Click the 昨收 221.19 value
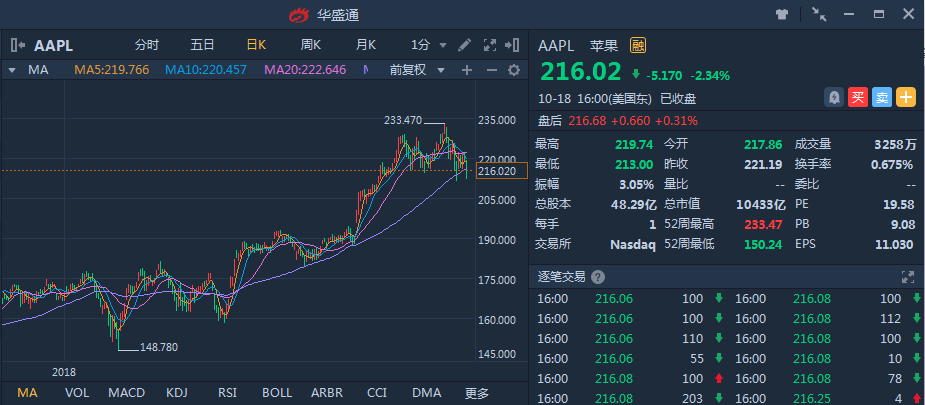The image size is (925, 405). pos(763,164)
